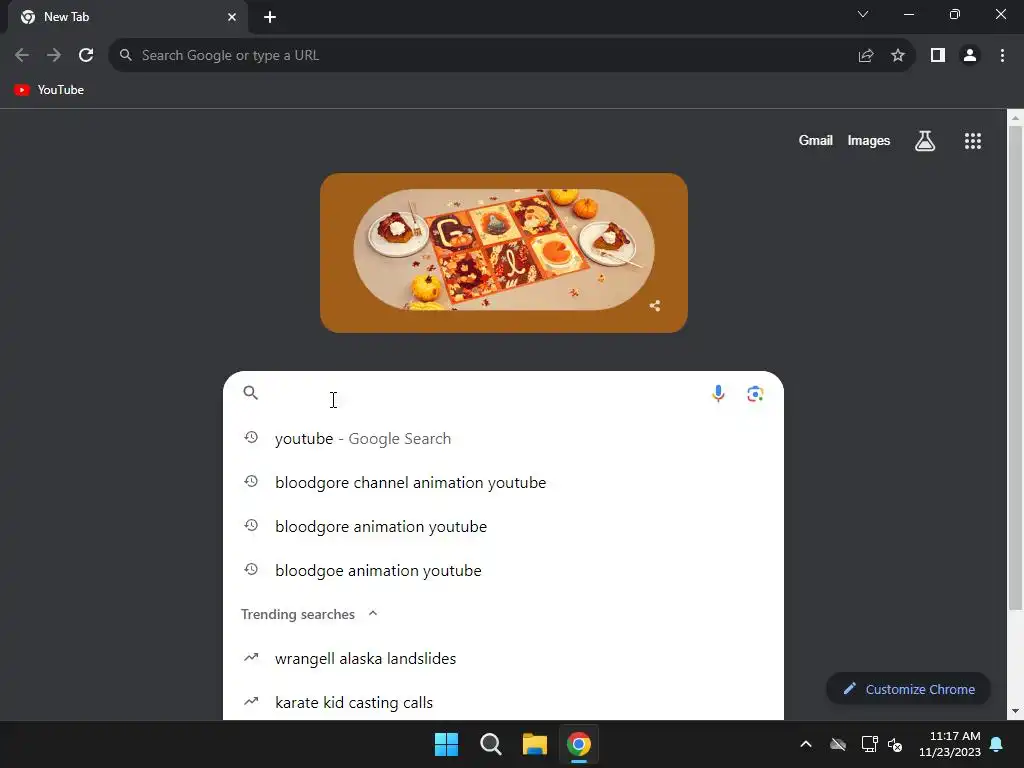
Task: Click the browser forward arrow
Action: [54, 56]
